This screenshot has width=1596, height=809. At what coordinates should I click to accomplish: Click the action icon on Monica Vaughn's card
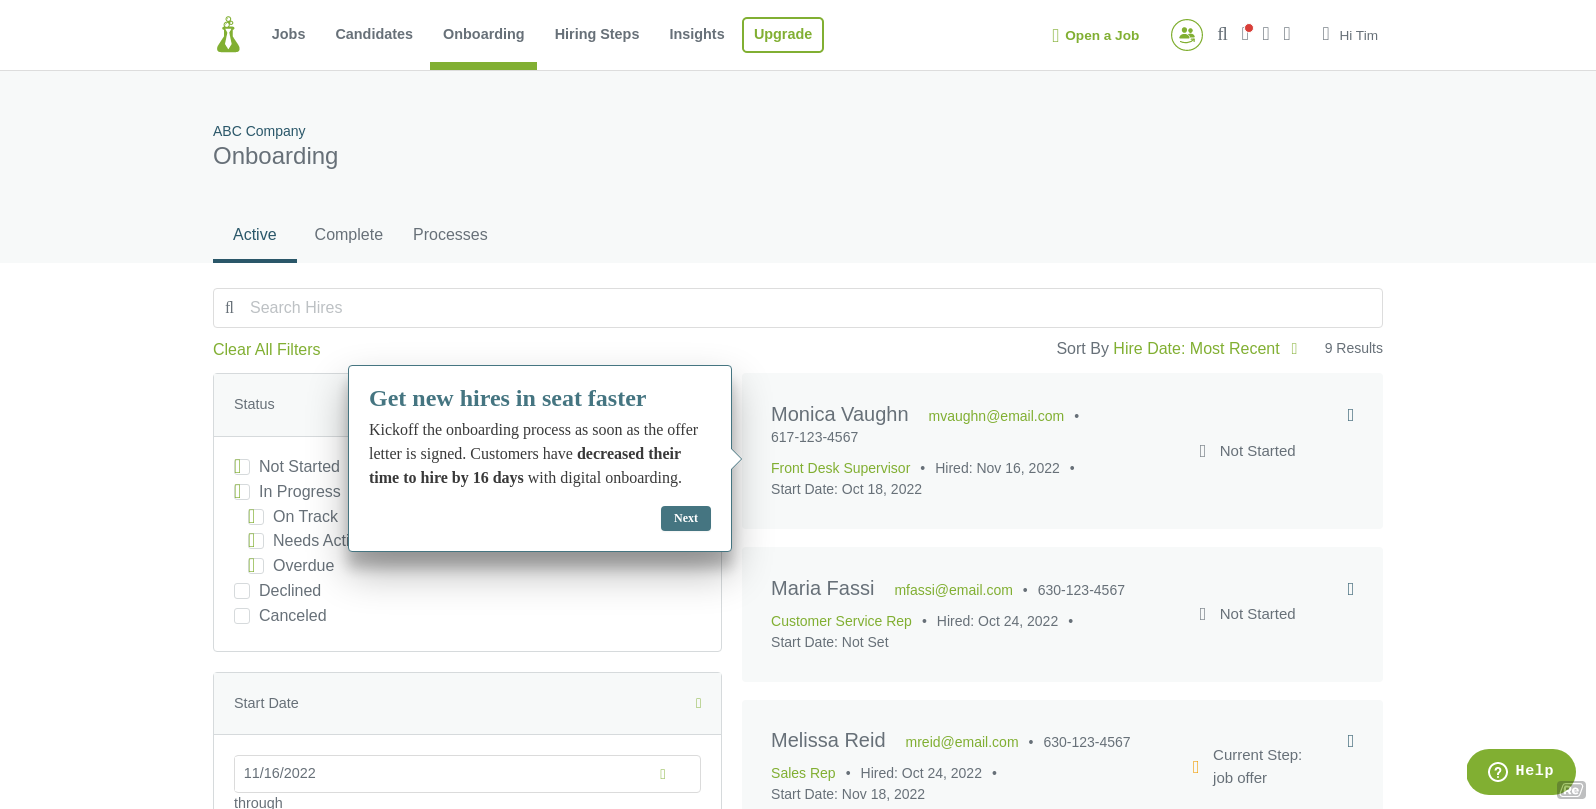point(1350,415)
